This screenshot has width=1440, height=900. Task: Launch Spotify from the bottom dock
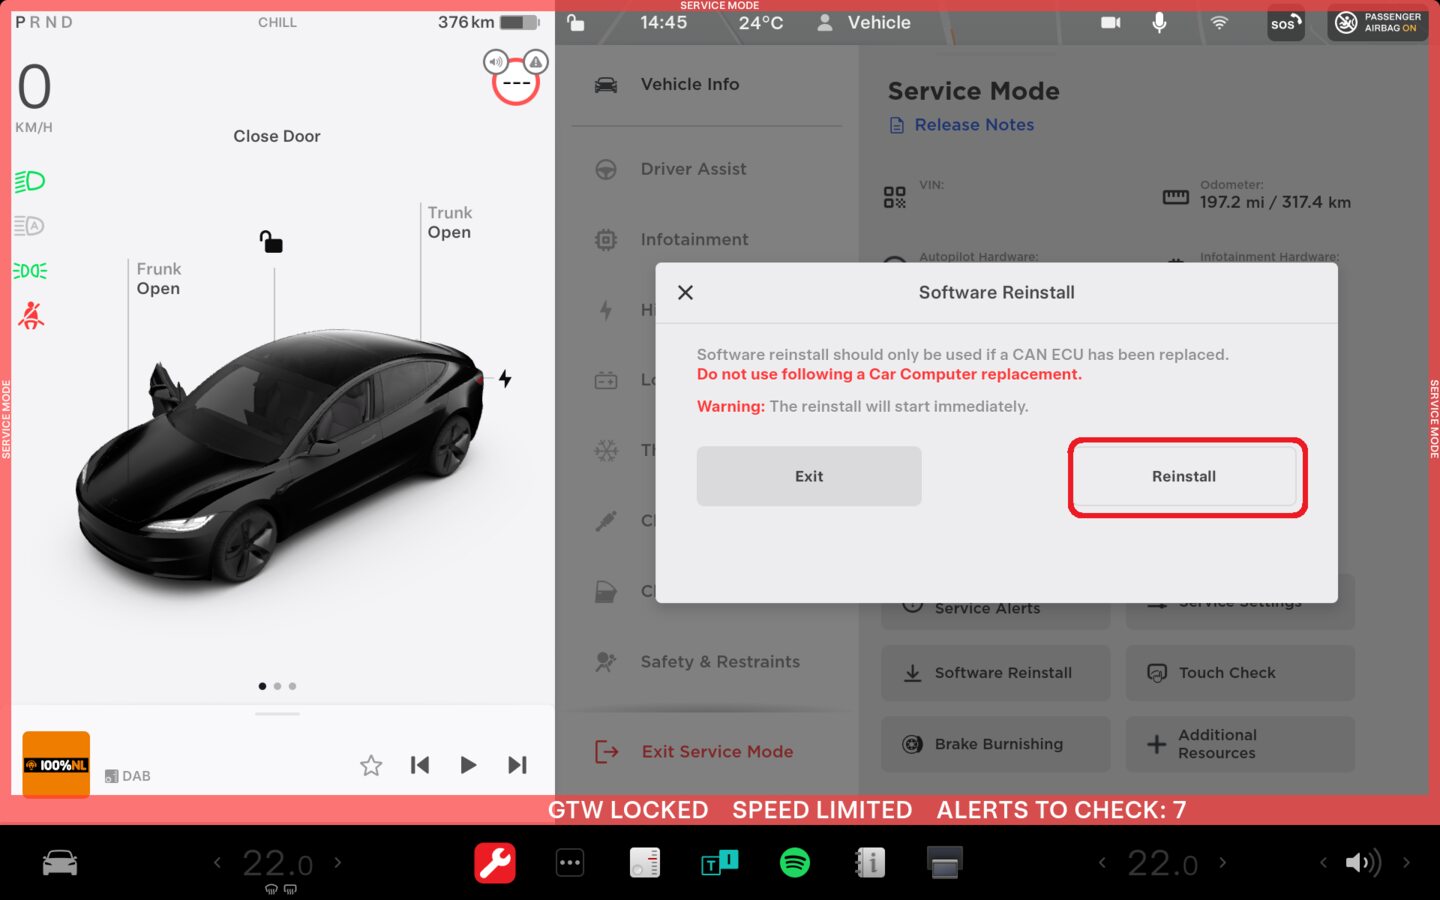(794, 862)
